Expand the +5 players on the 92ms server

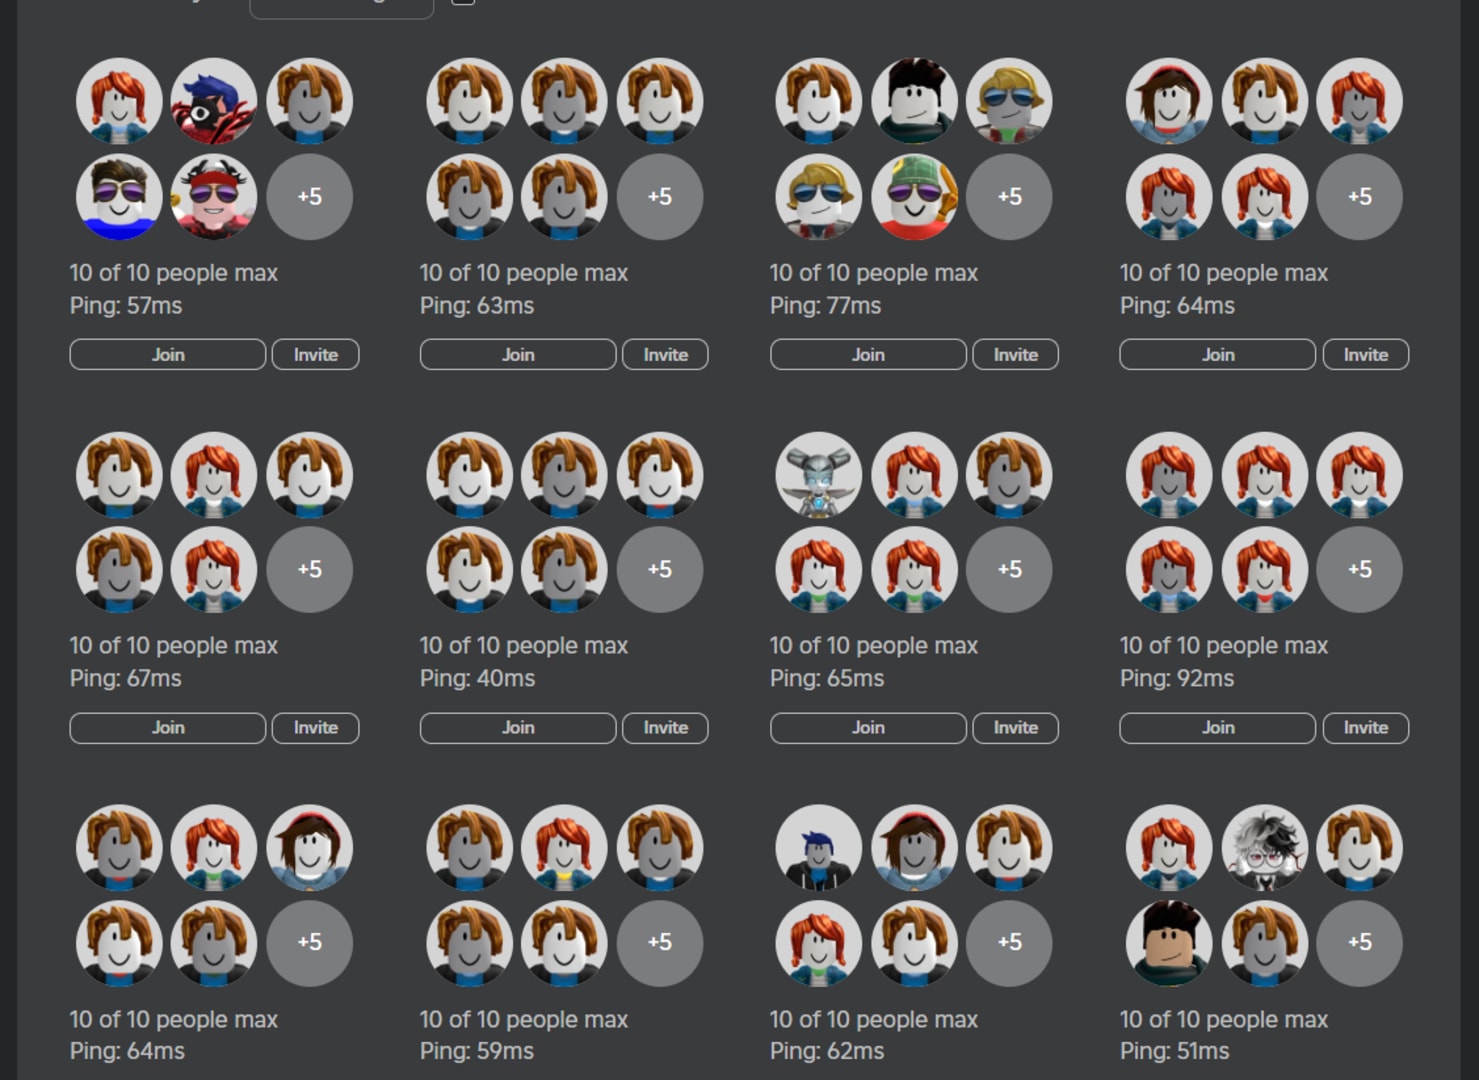(x=1359, y=570)
